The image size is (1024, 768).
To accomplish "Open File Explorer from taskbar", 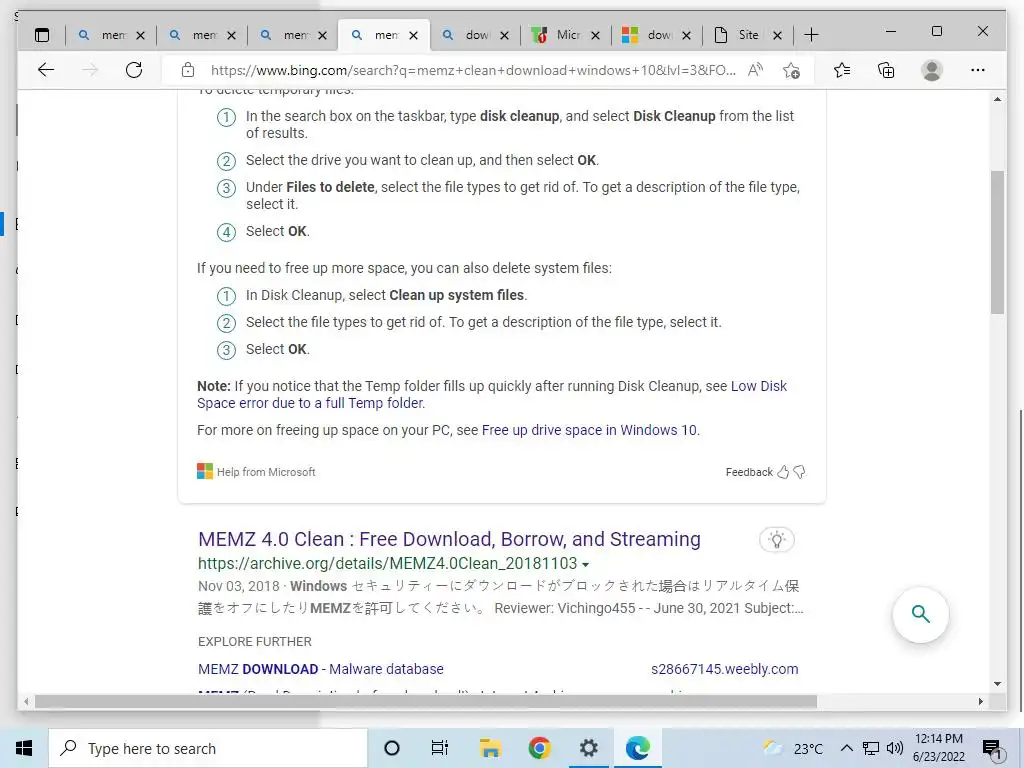I will pos(490,748).
